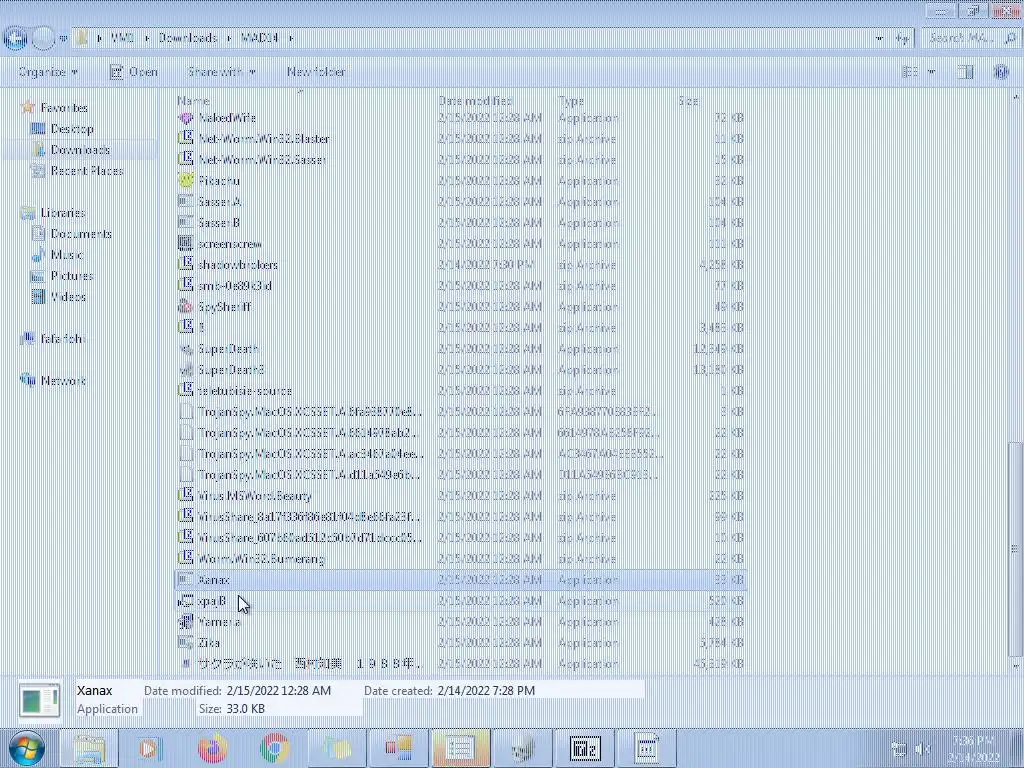
Task: Open Windows Media Player taskbar icon
Action: [151, 748]
